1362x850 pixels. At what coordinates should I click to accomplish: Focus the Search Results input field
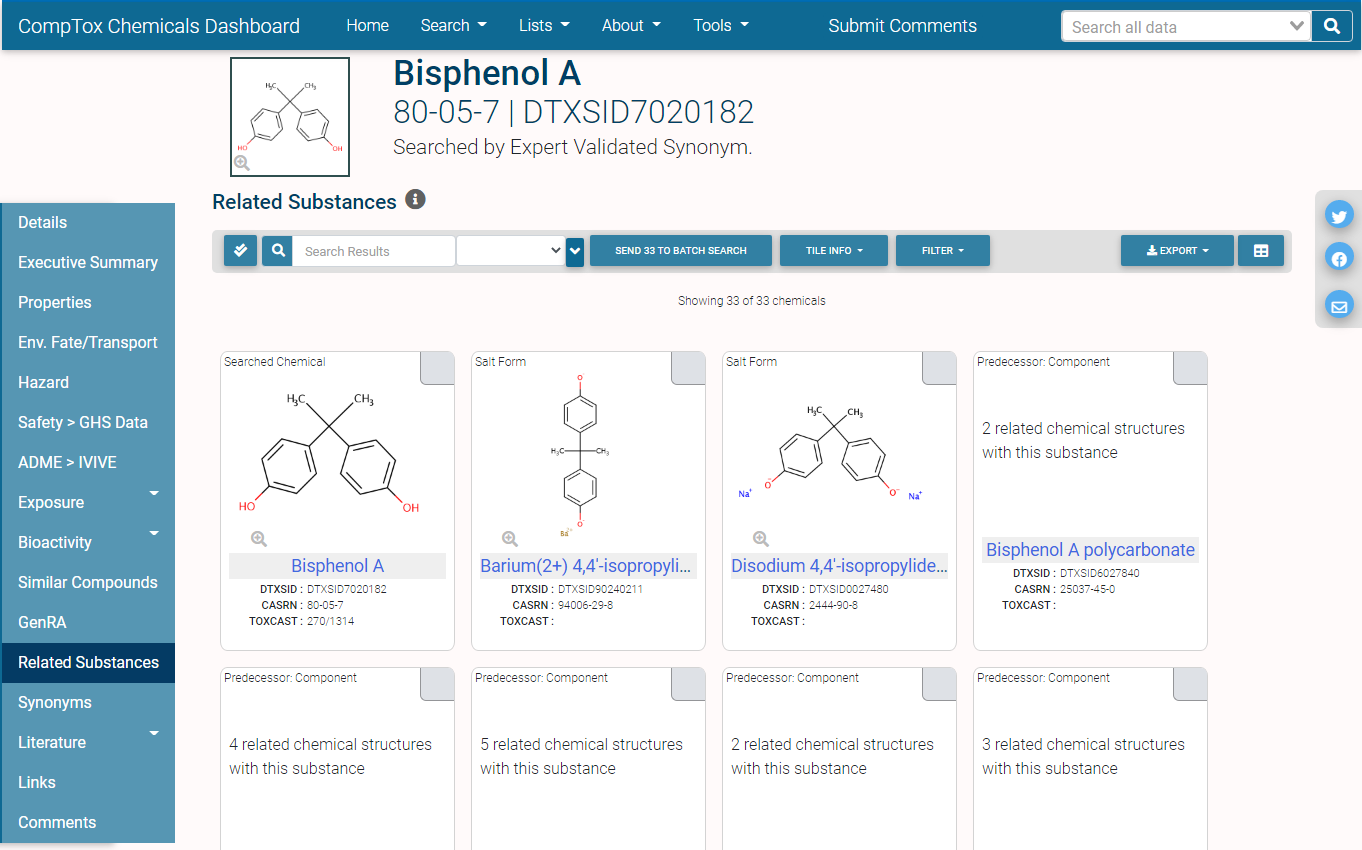[x=373, y=251]
